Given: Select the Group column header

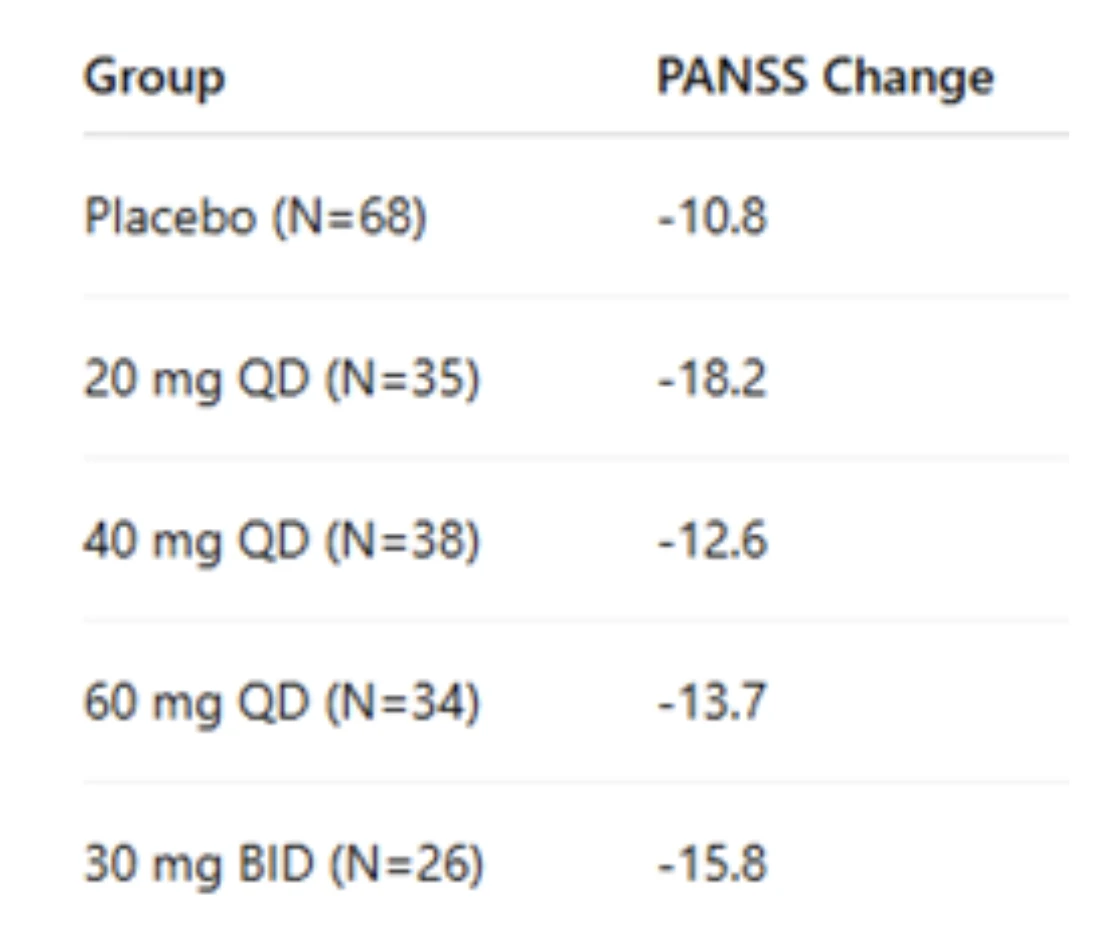Looking at the screenshot, I should (154, 78).
